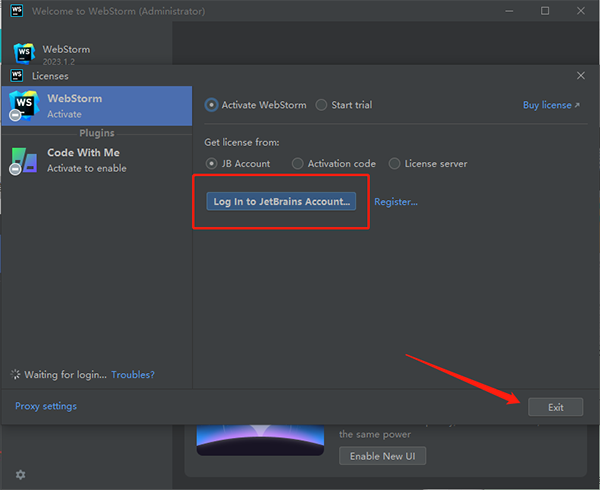The height and width of the screenshot is (490, 600).
Task: Maximize the Welcome to WebStorm window
Action: tap(545, 11)
